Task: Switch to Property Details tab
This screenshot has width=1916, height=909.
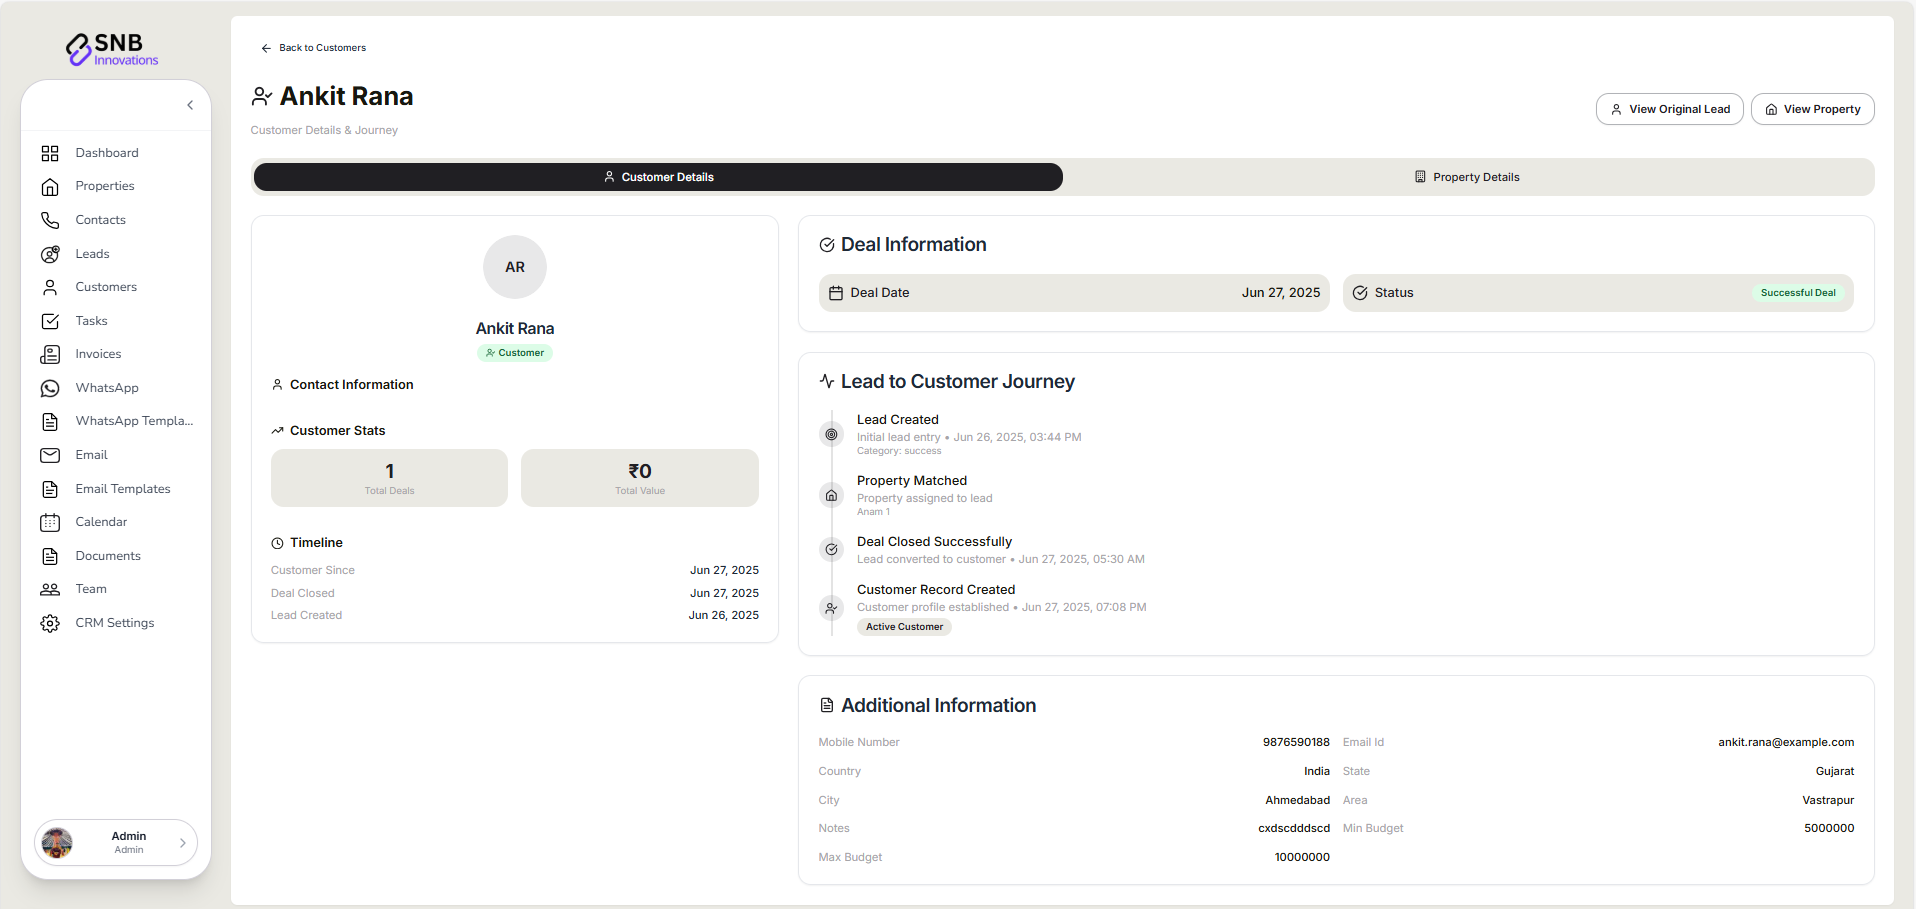Action: coord(1467,177)
